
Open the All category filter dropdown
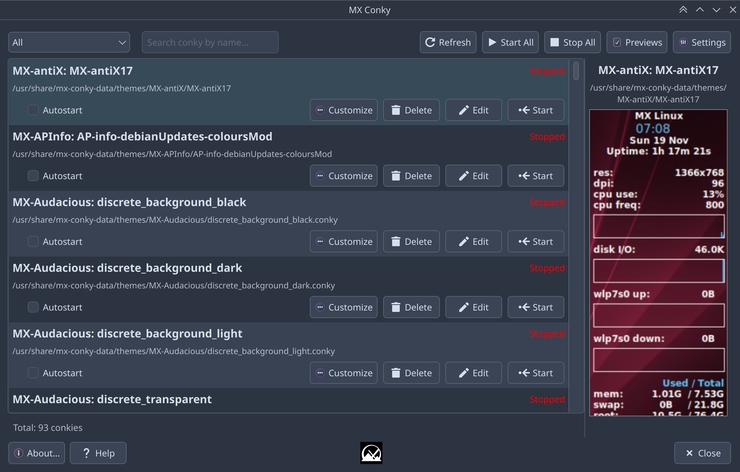[69, 42]
